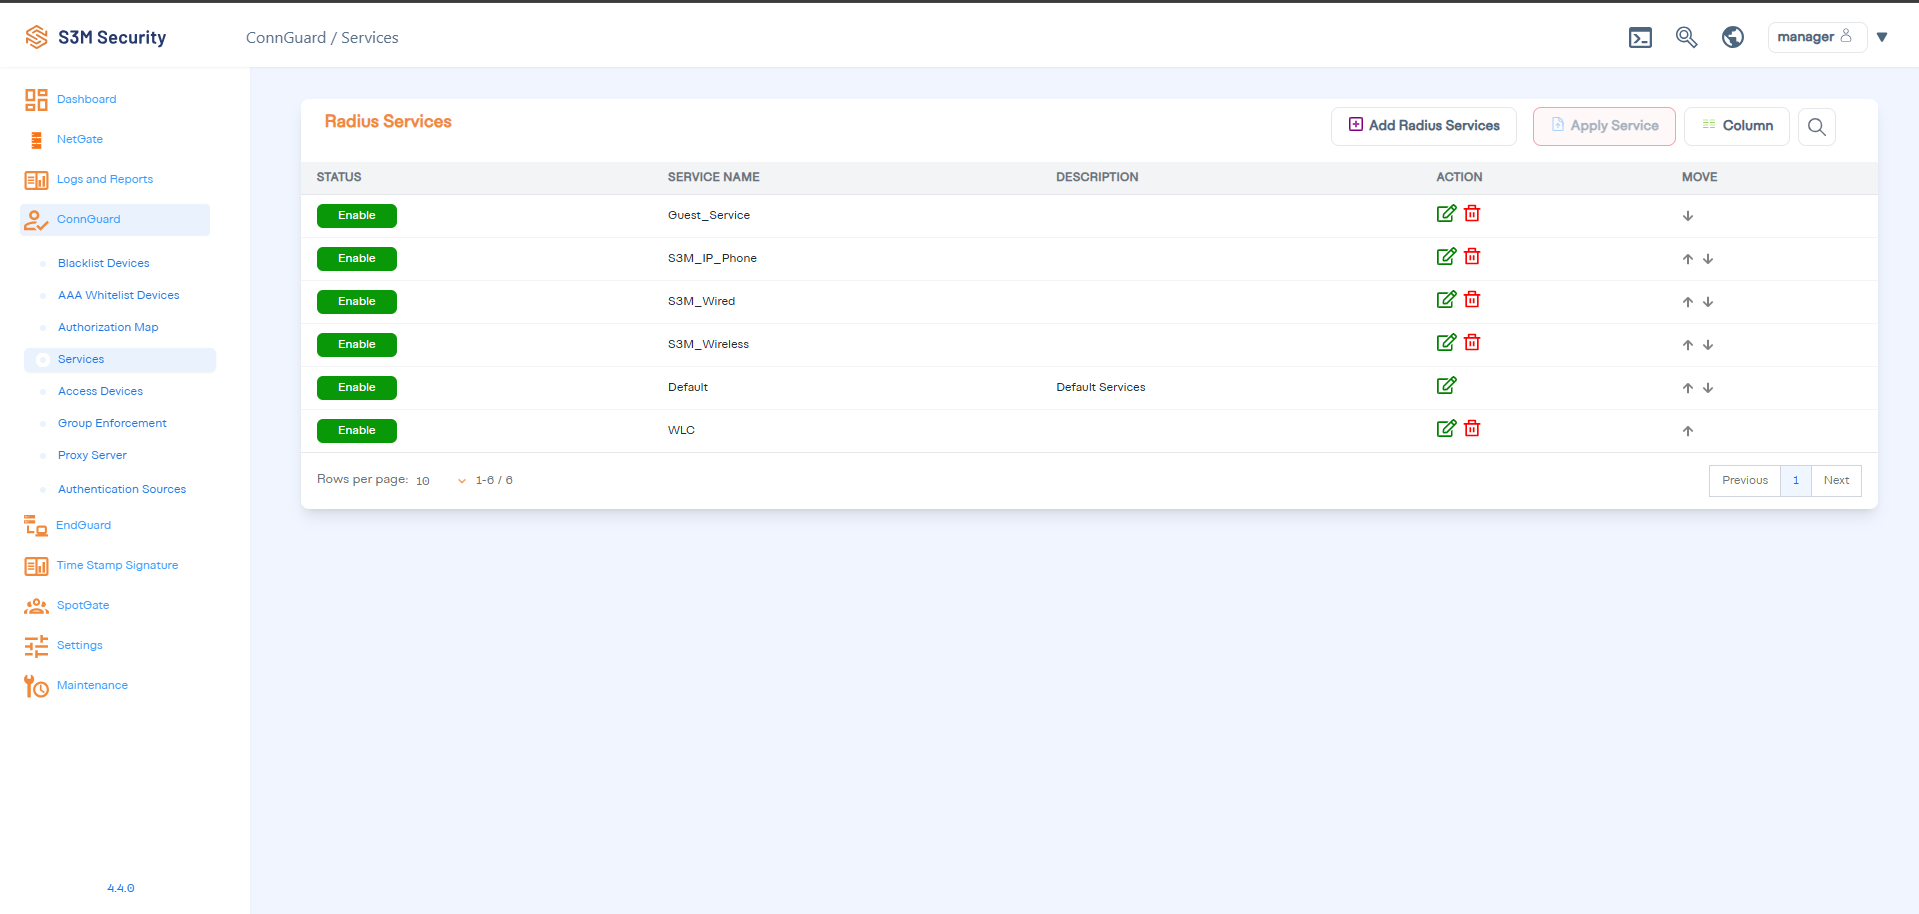Go to page 1

(x=1796, y=481)
